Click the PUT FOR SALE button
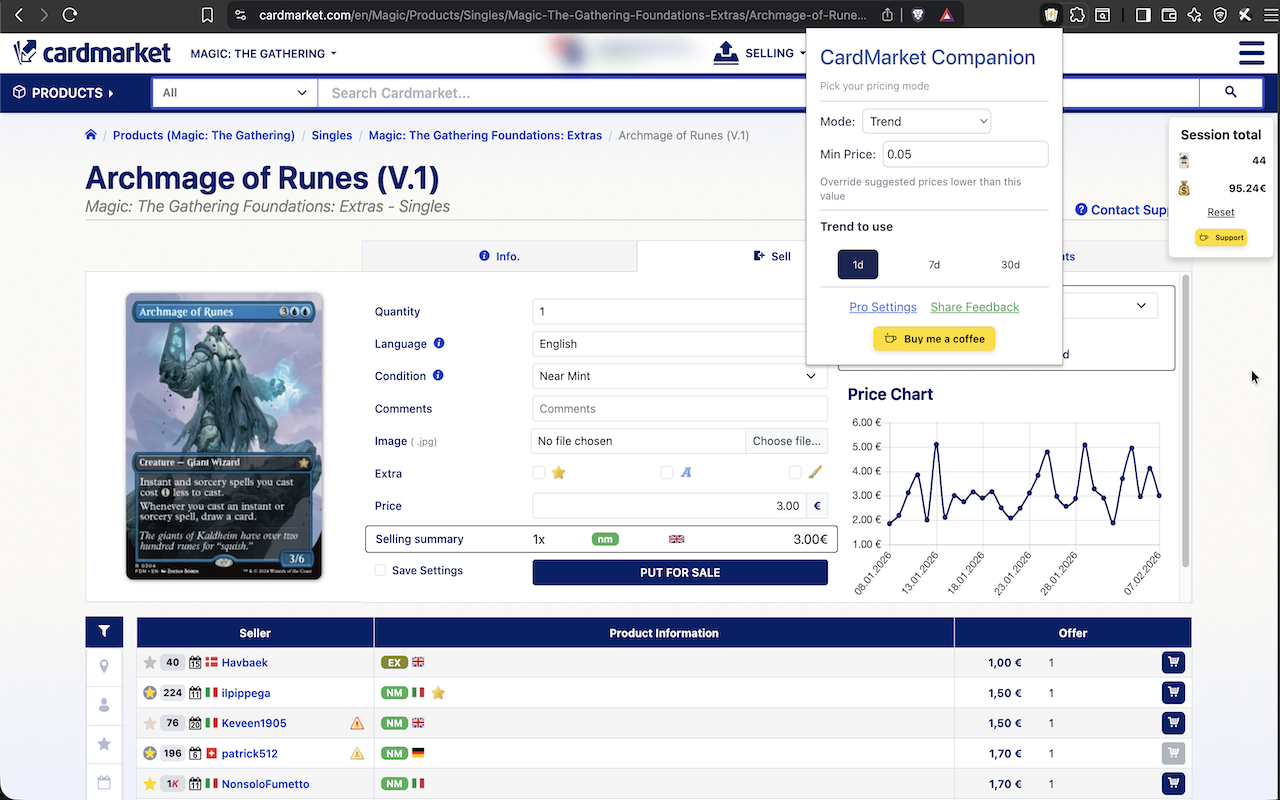Image resolution: width=1280 pixels, height=800 pixels. tap(680, 572)
